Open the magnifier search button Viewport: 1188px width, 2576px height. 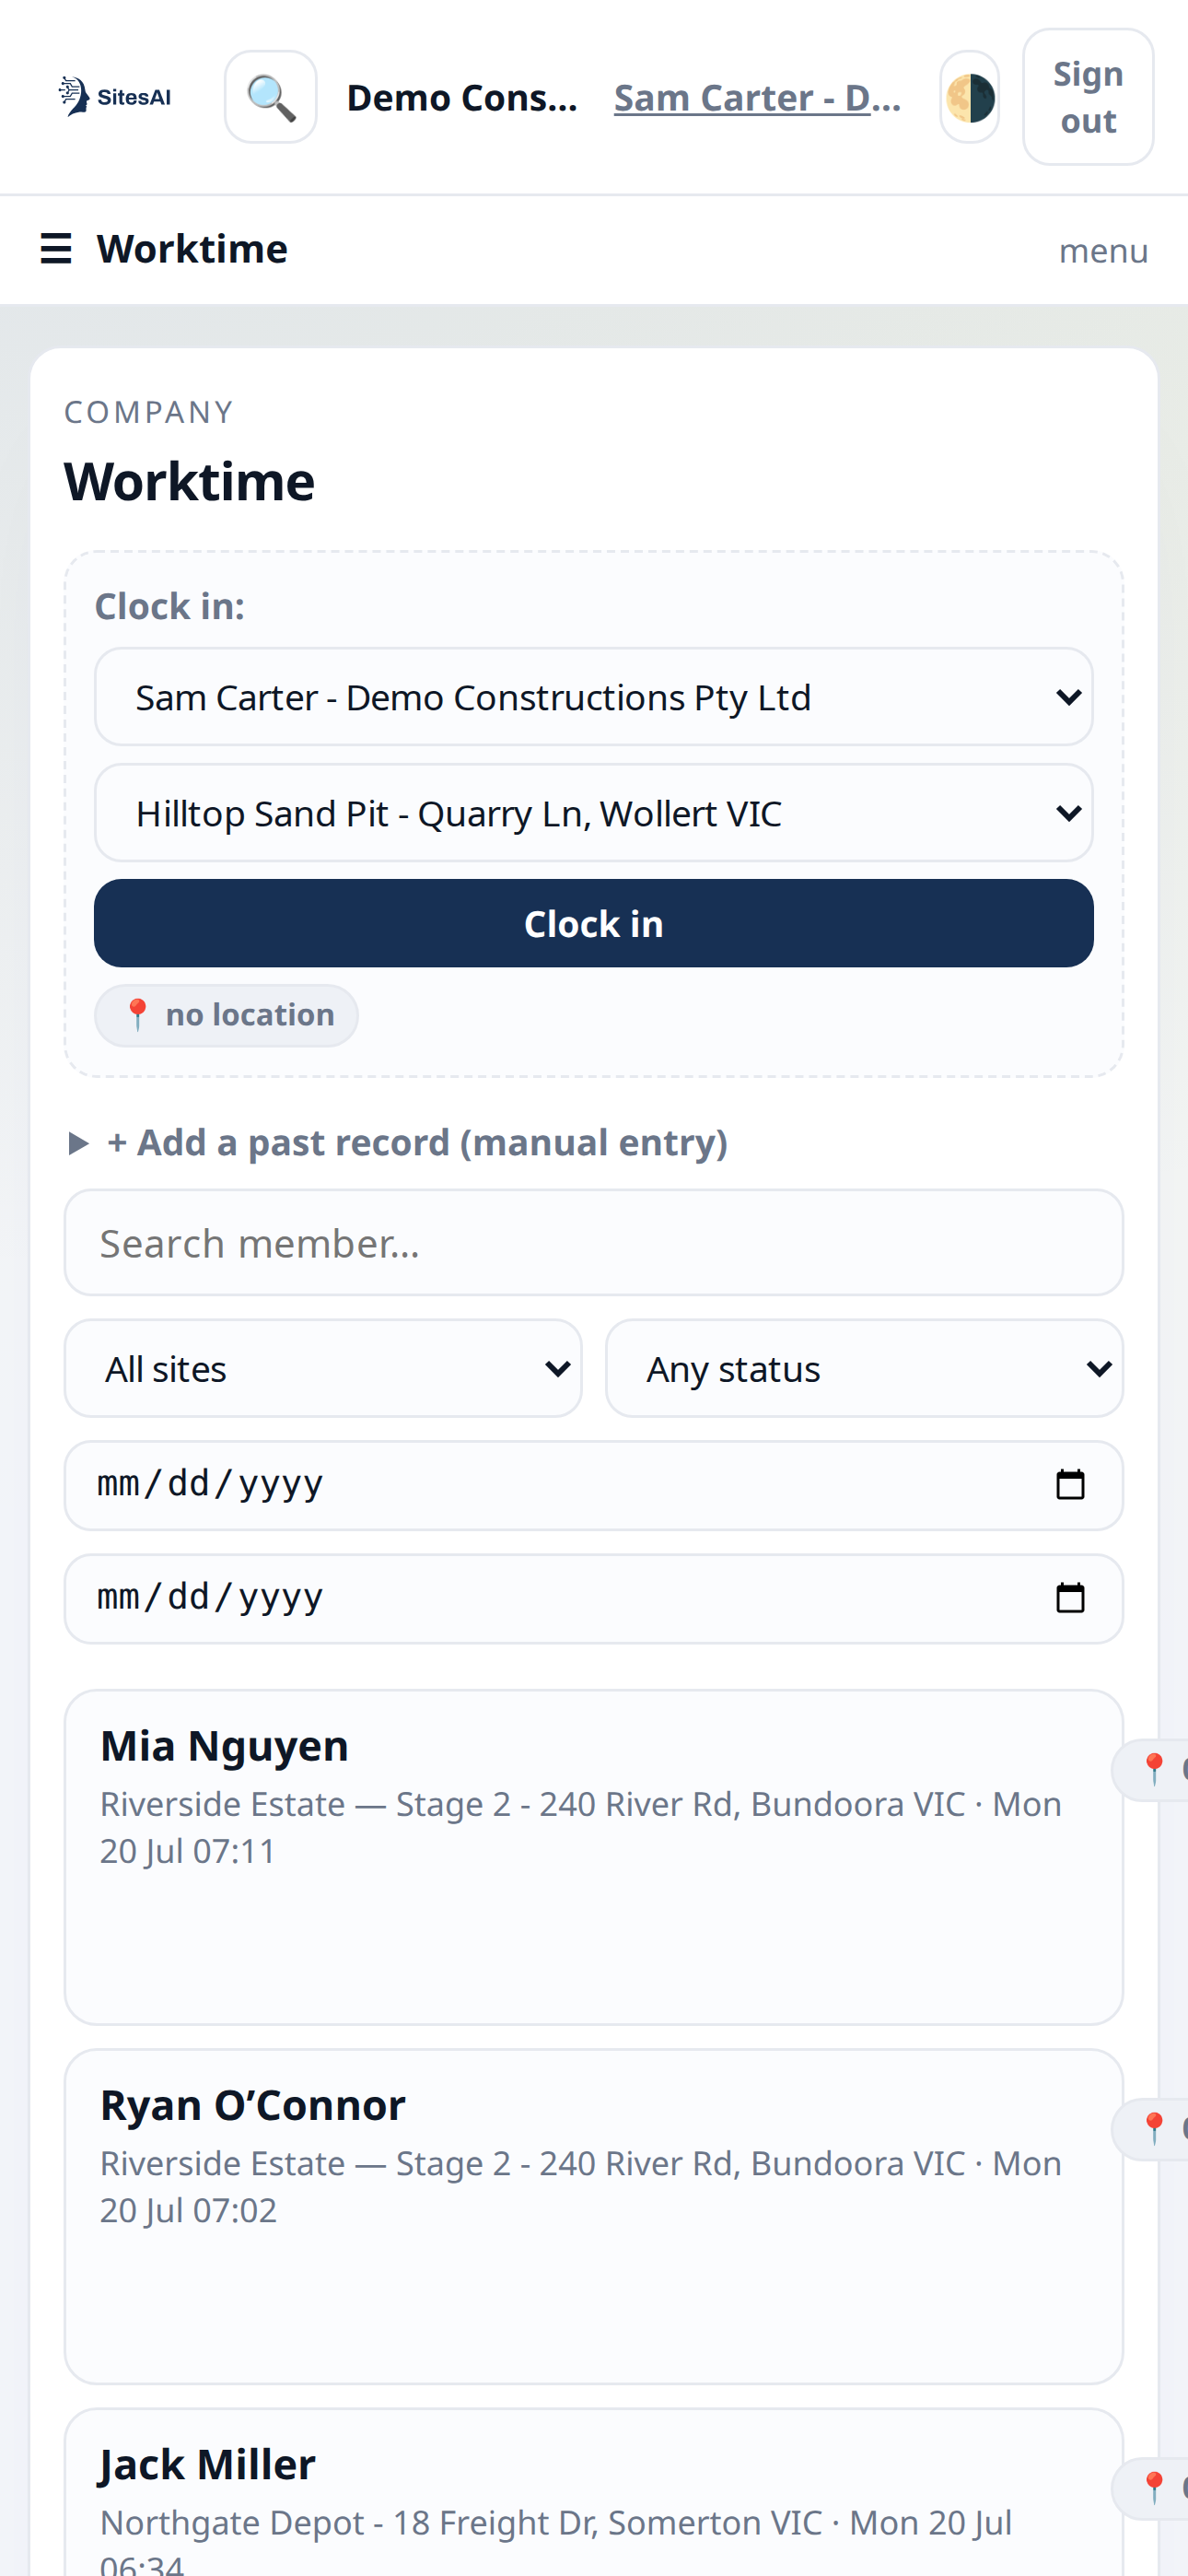coord(270,97)
